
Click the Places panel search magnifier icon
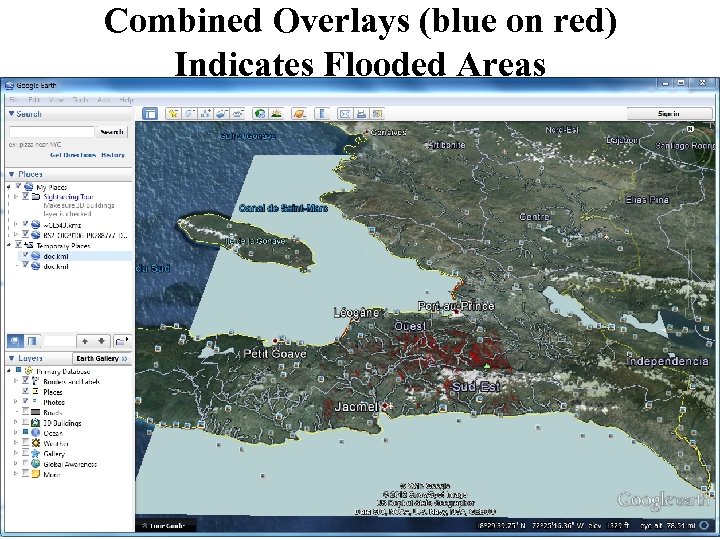click(15, 341)
